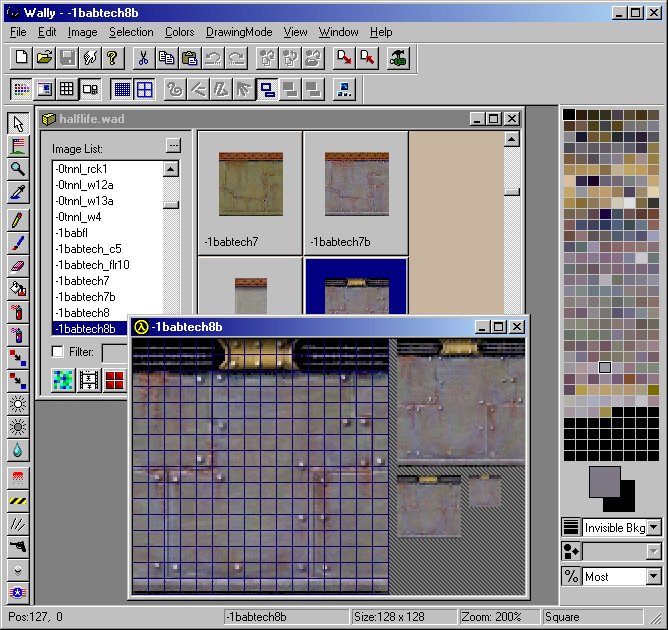668x630 pixels.
Task: Select the Scratch lines tool
Action: pos(18,524)
